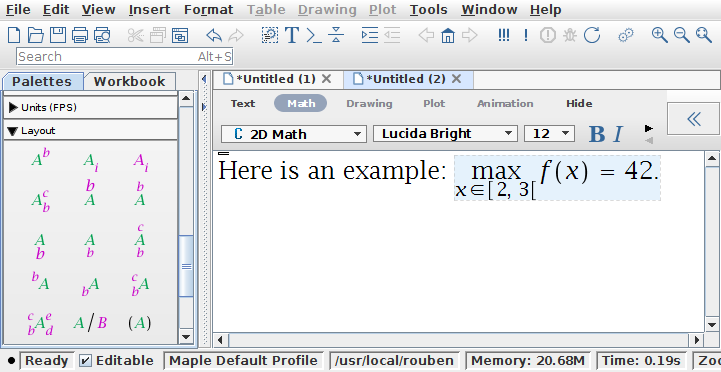Viewport: 721px width, 372px height.
Task: Open the Help menu
Action: point(545,10)
